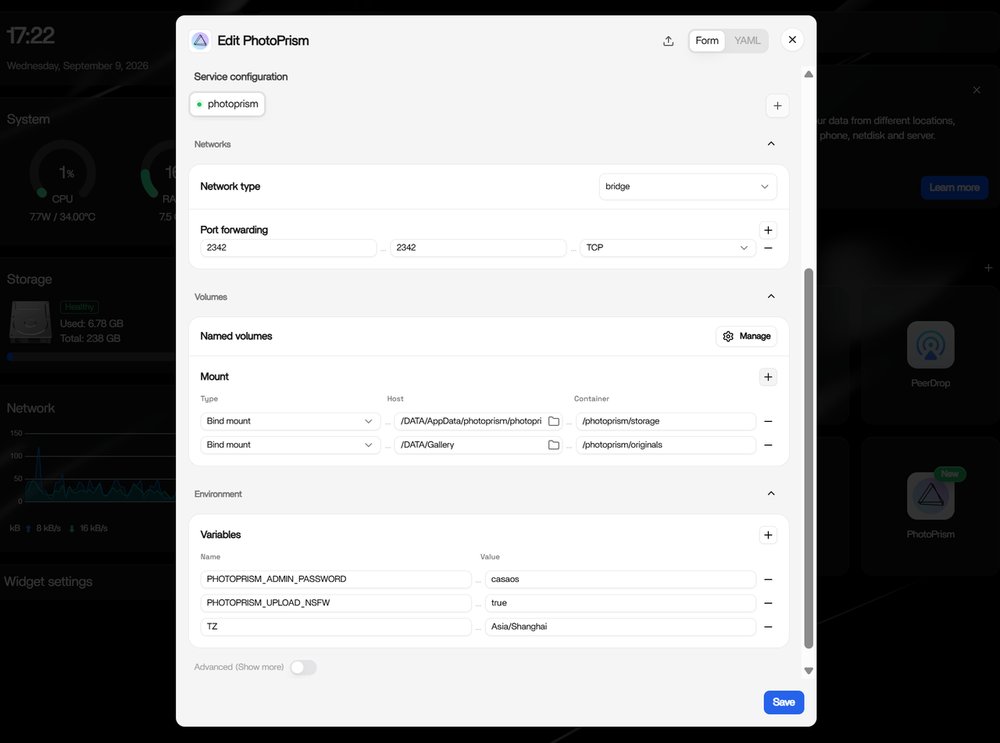Viewport: 1000px width, 743px height.
Task: Browse folder for /DATA/Gallery host path
Action: pyautogui.click(x=554, y=445)
